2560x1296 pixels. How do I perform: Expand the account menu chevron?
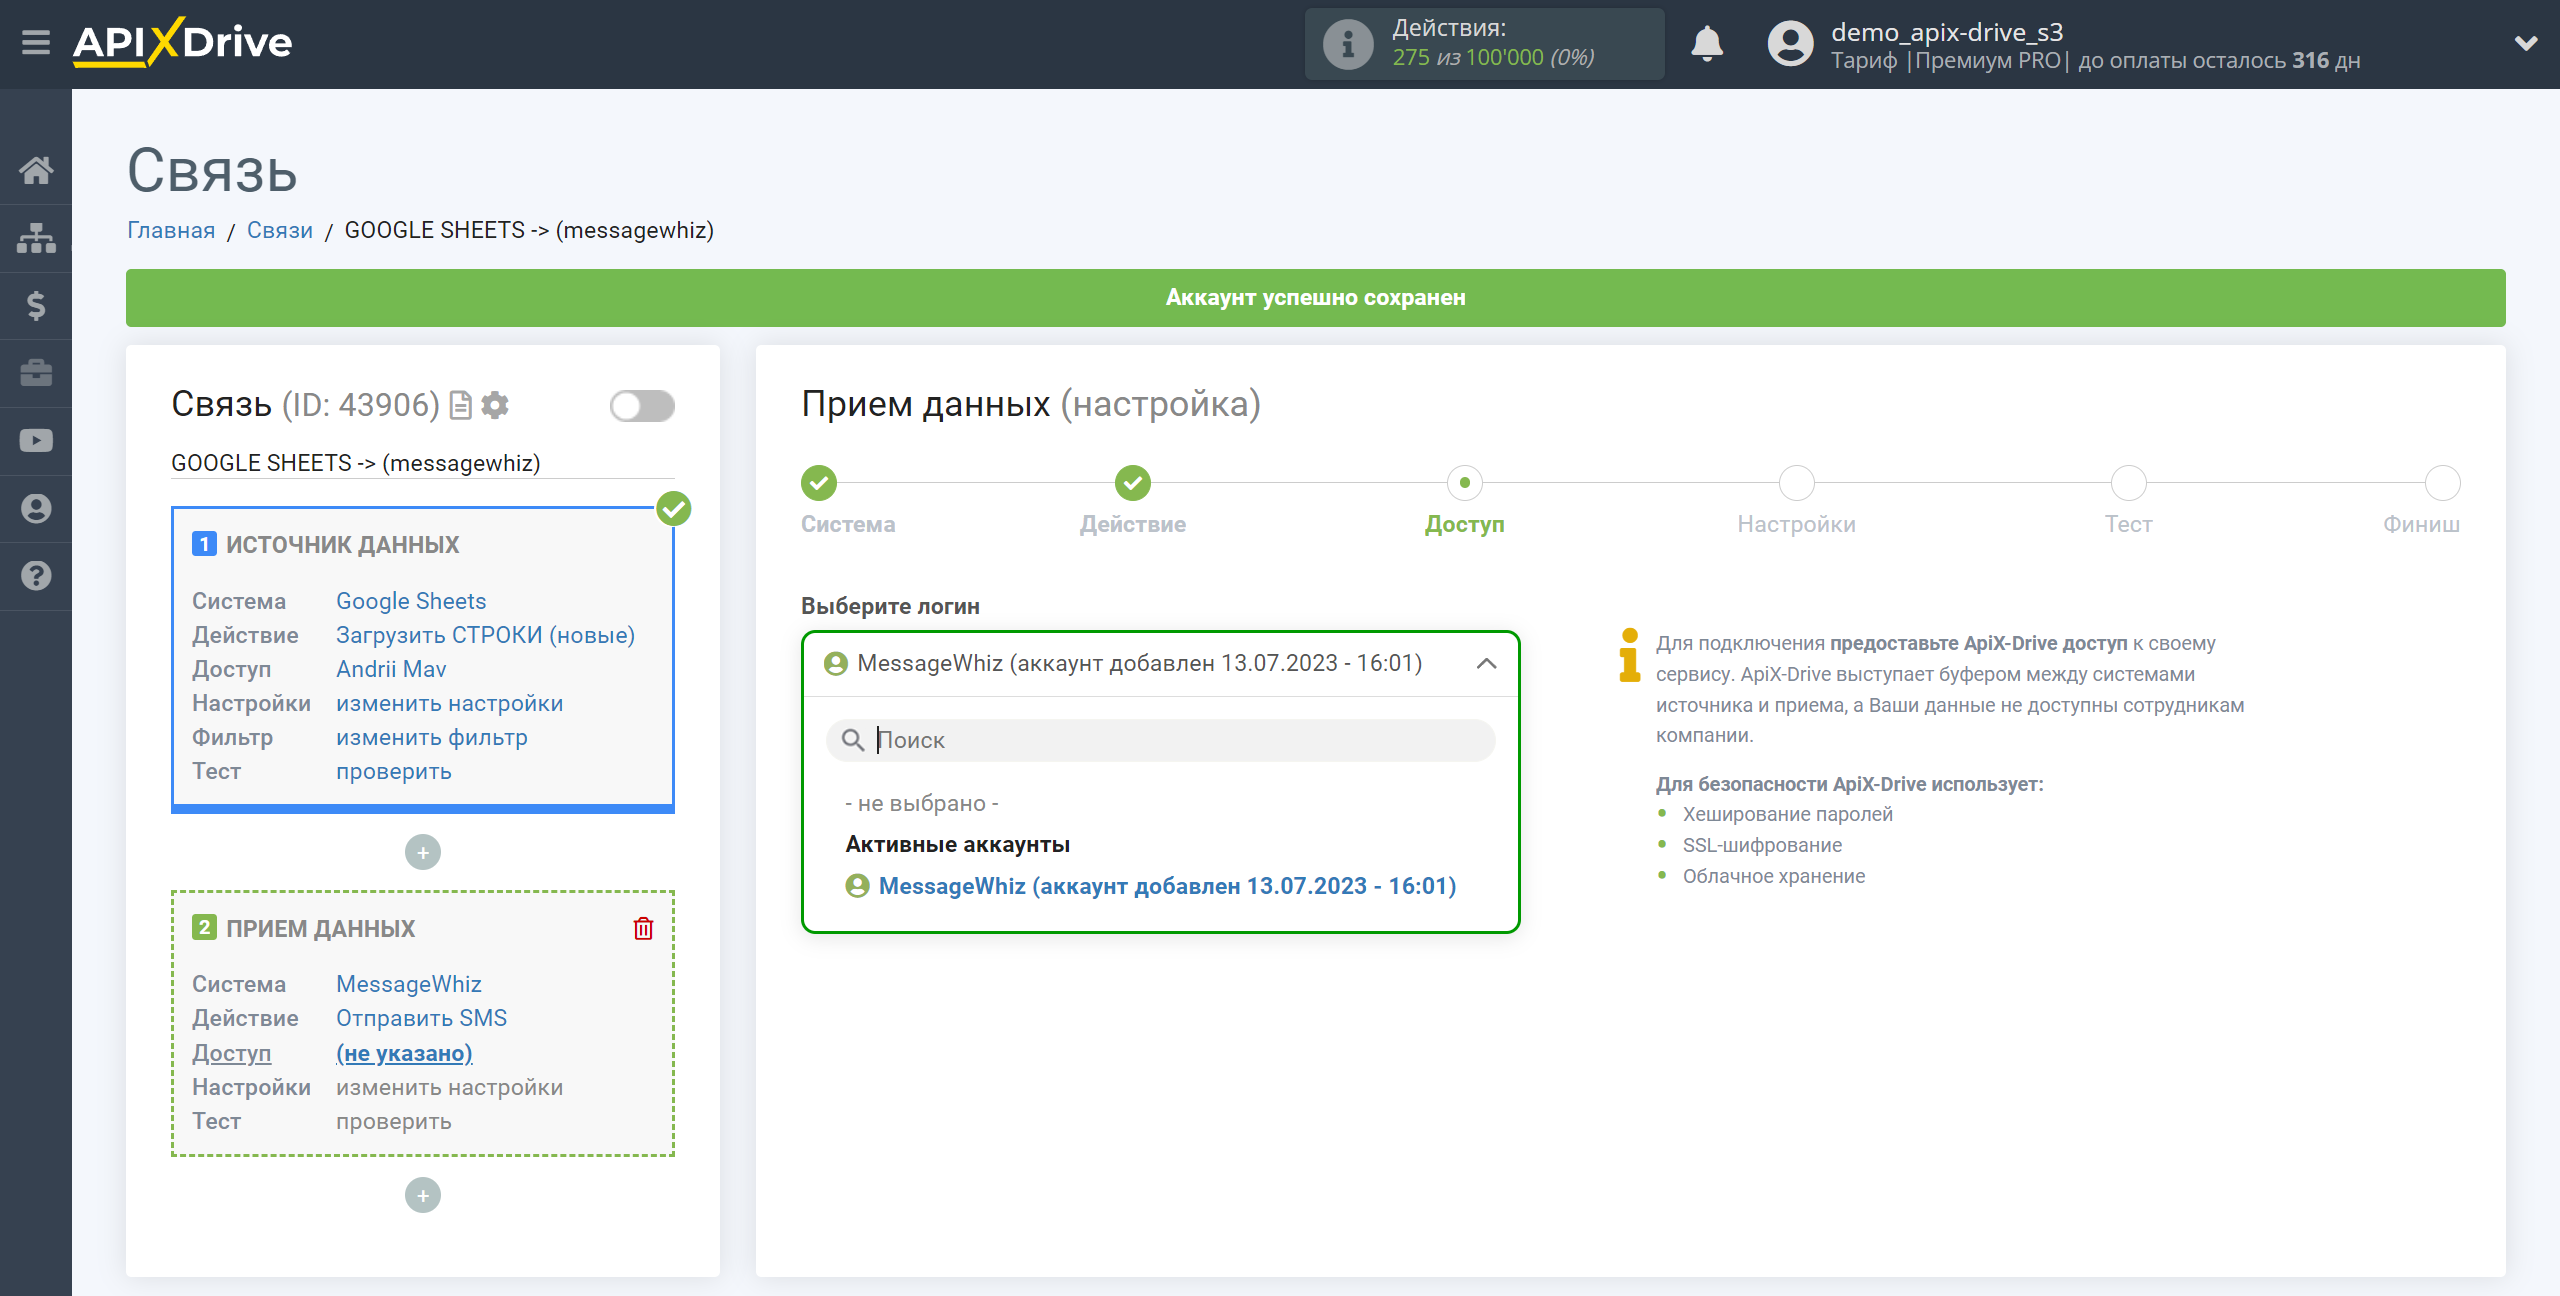click(x=2526, y=43)
